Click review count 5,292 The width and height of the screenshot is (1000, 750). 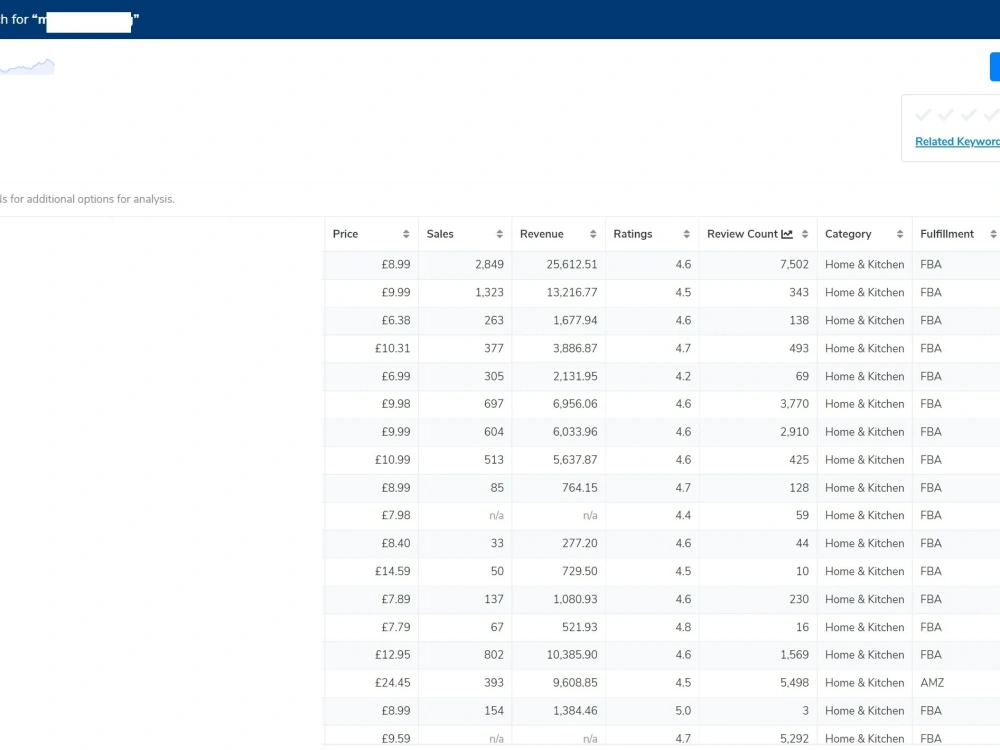click(794, 739)
